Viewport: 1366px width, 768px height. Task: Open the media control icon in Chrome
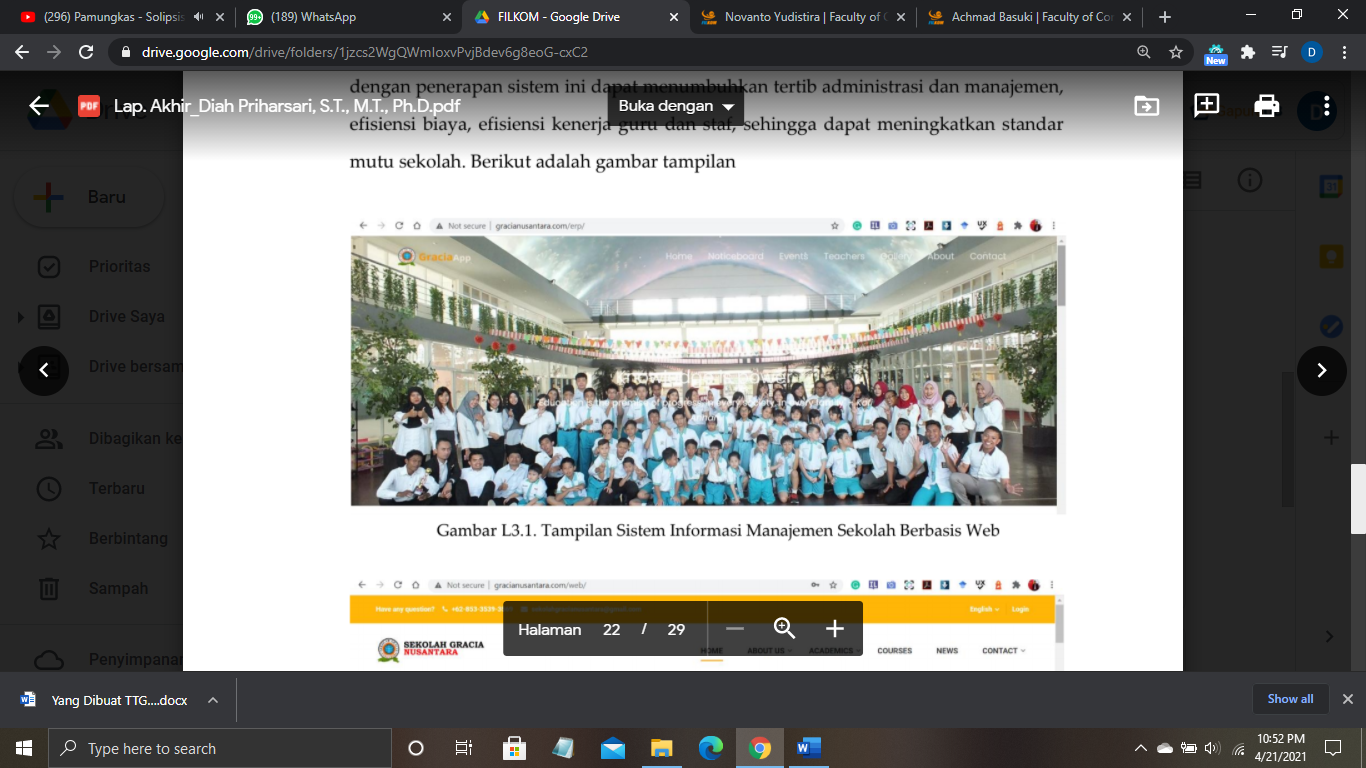coord(1279,52)
